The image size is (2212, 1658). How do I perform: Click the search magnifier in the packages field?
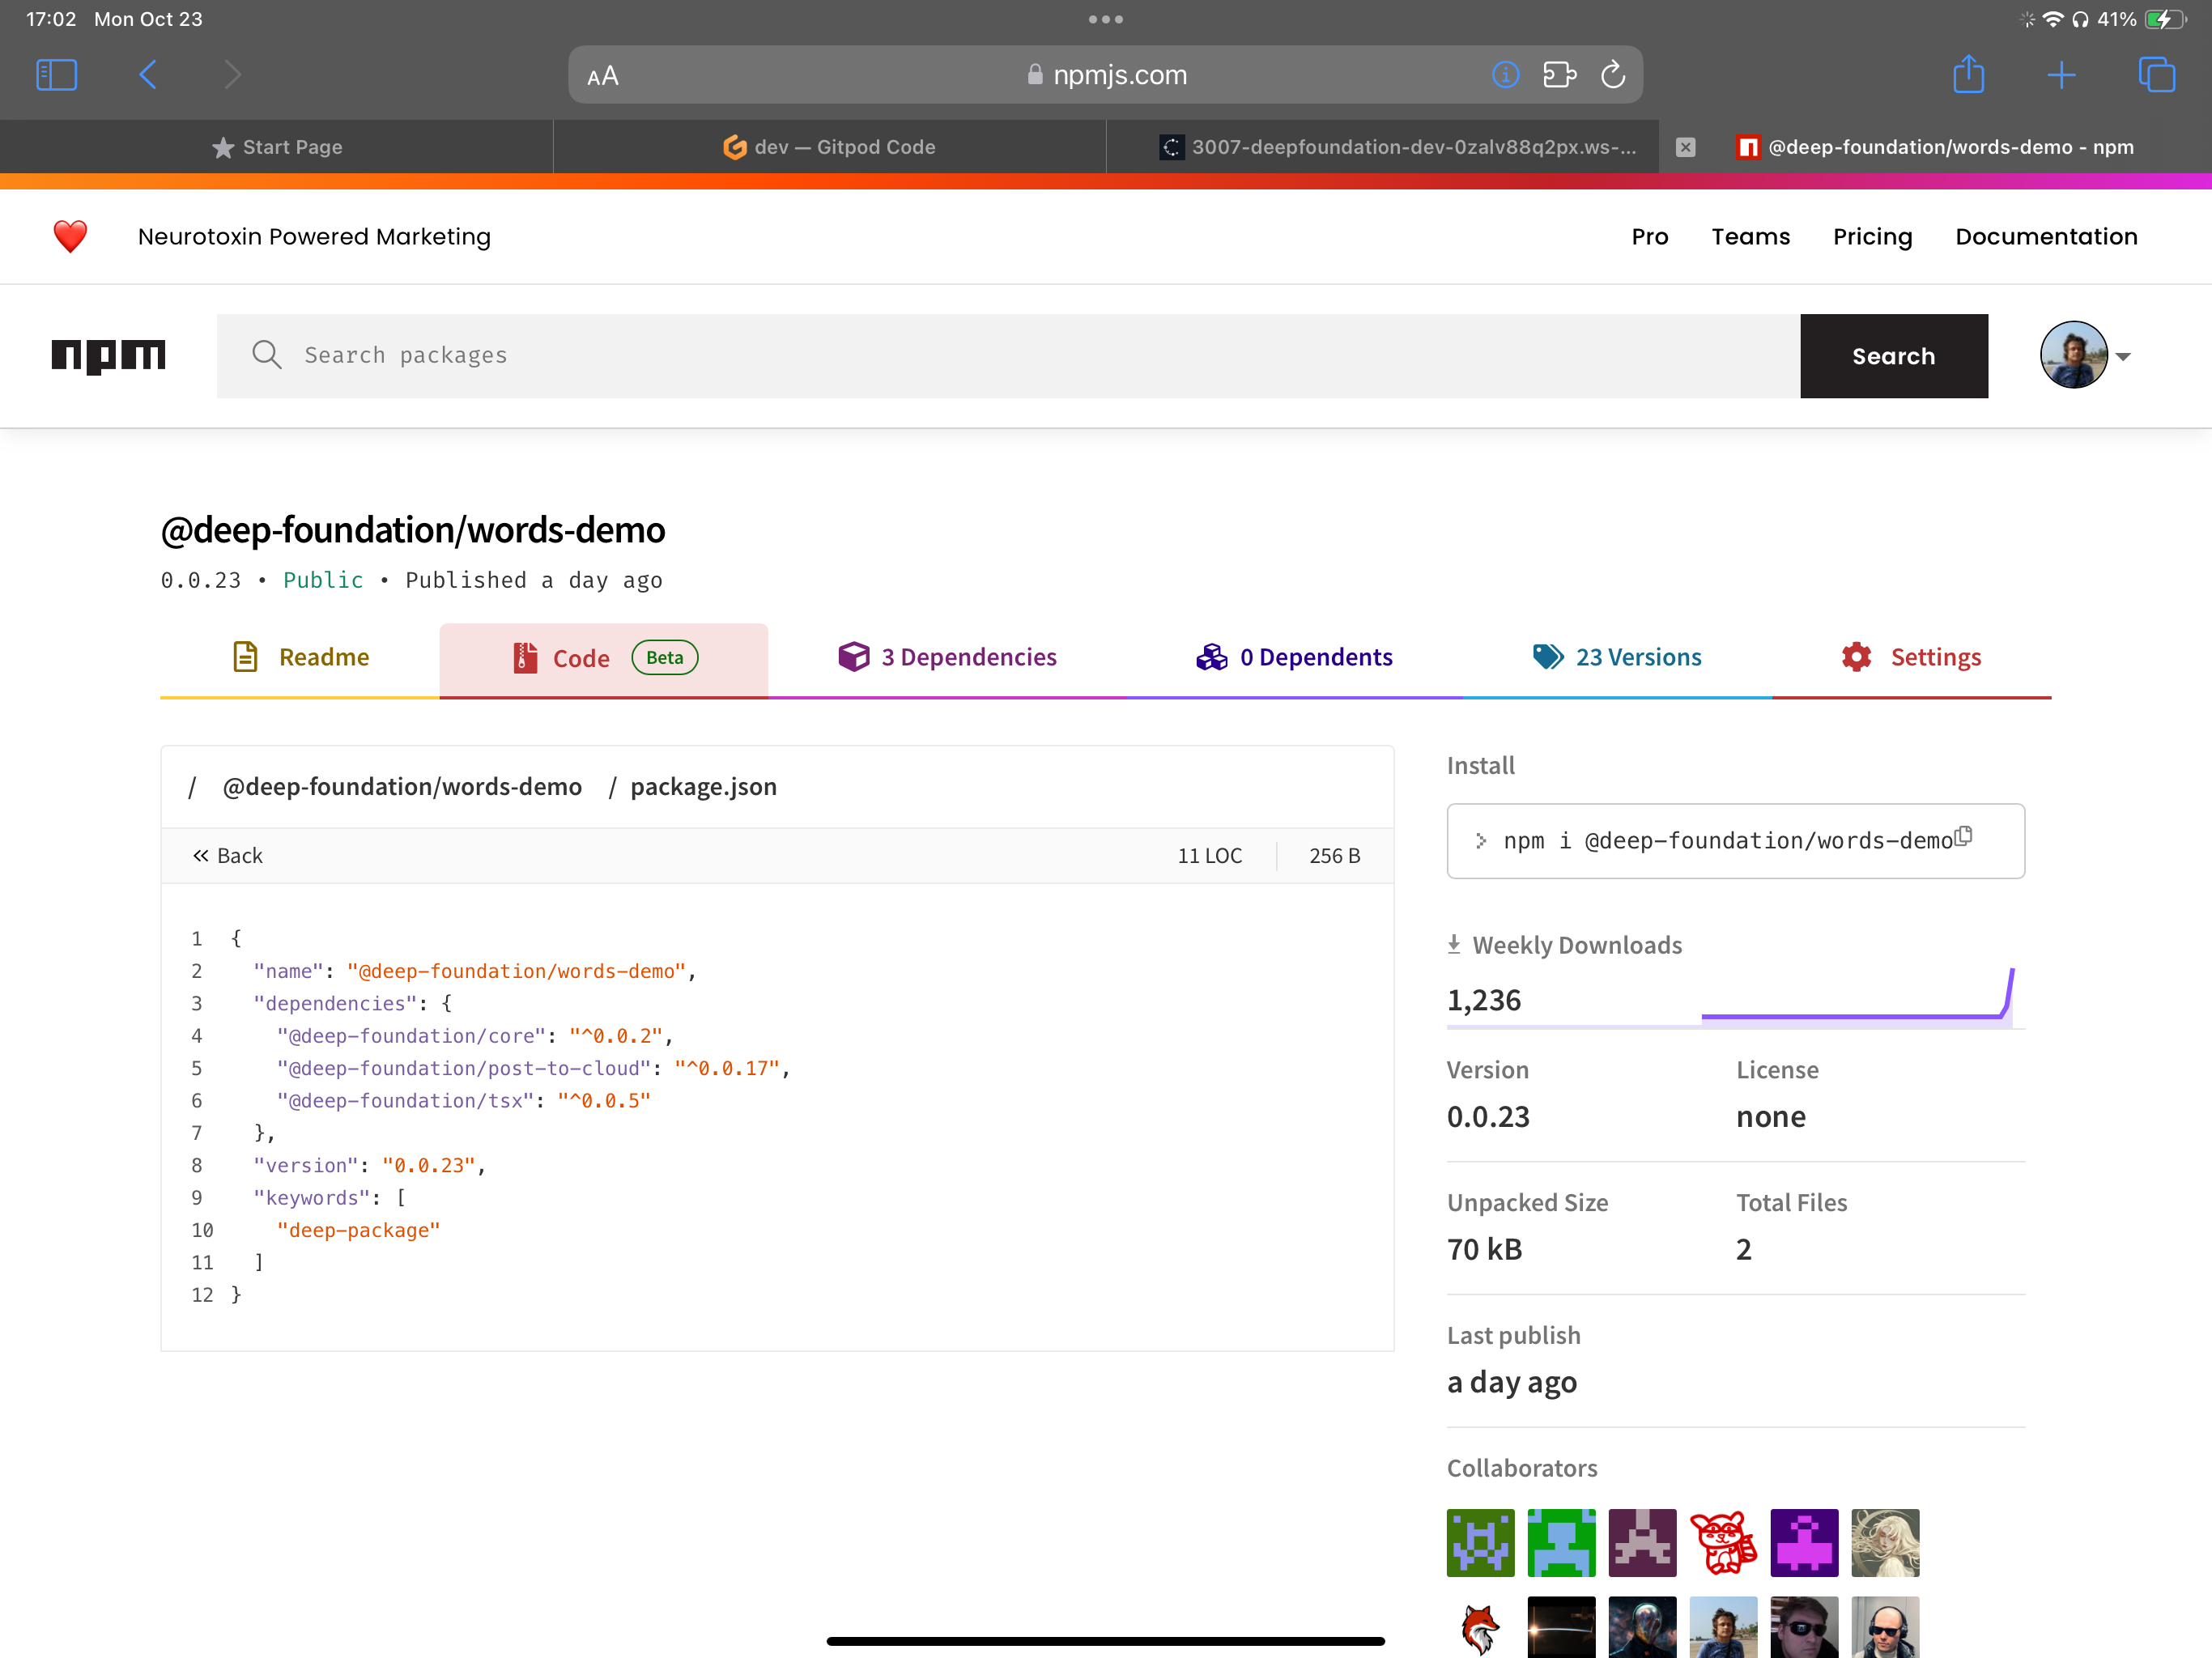(x=267, y=355)
